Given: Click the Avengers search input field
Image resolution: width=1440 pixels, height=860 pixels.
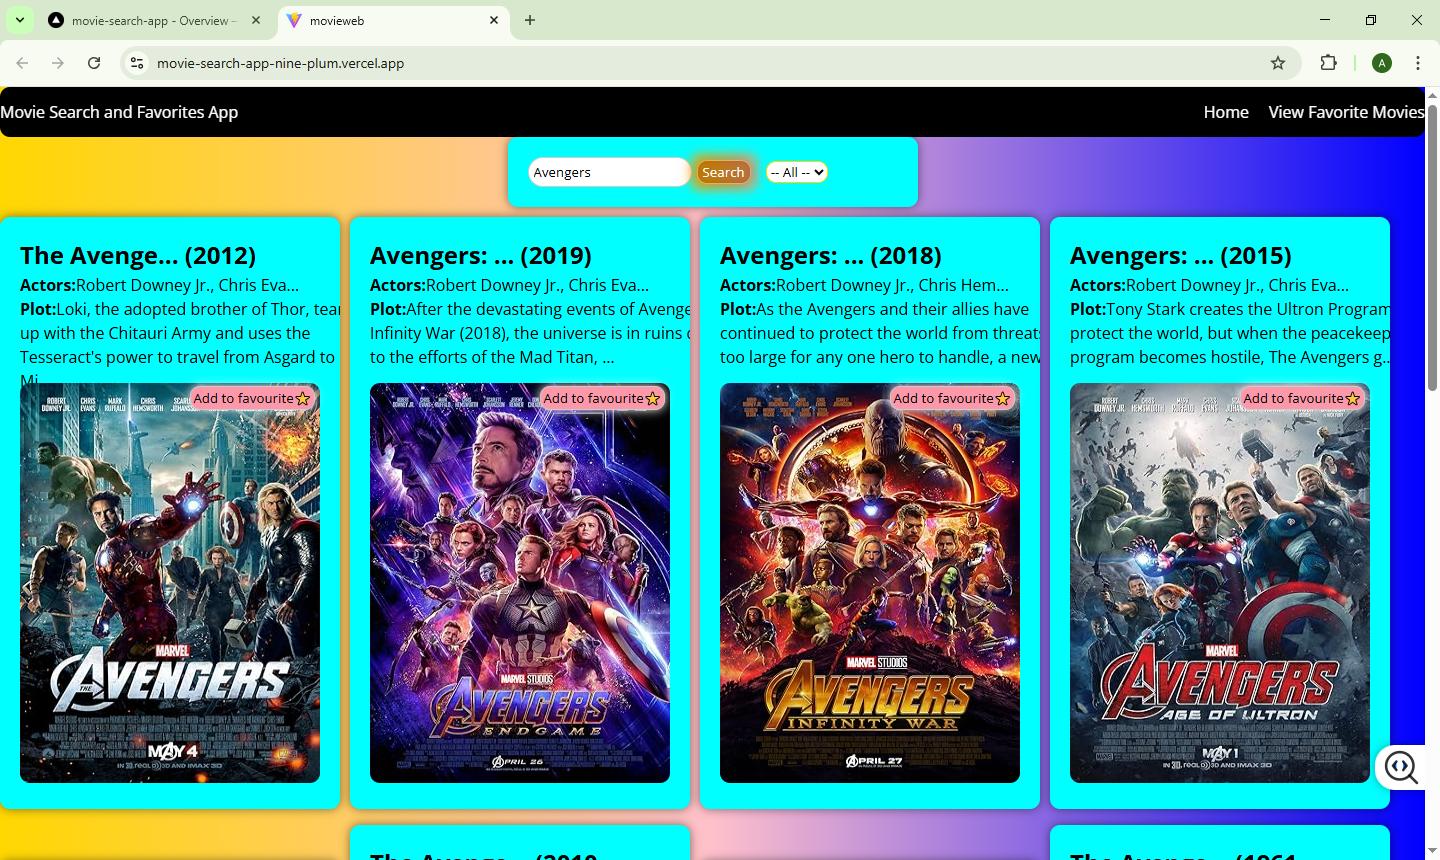Looking at the screenshot, I should click(x=609, y=172).
